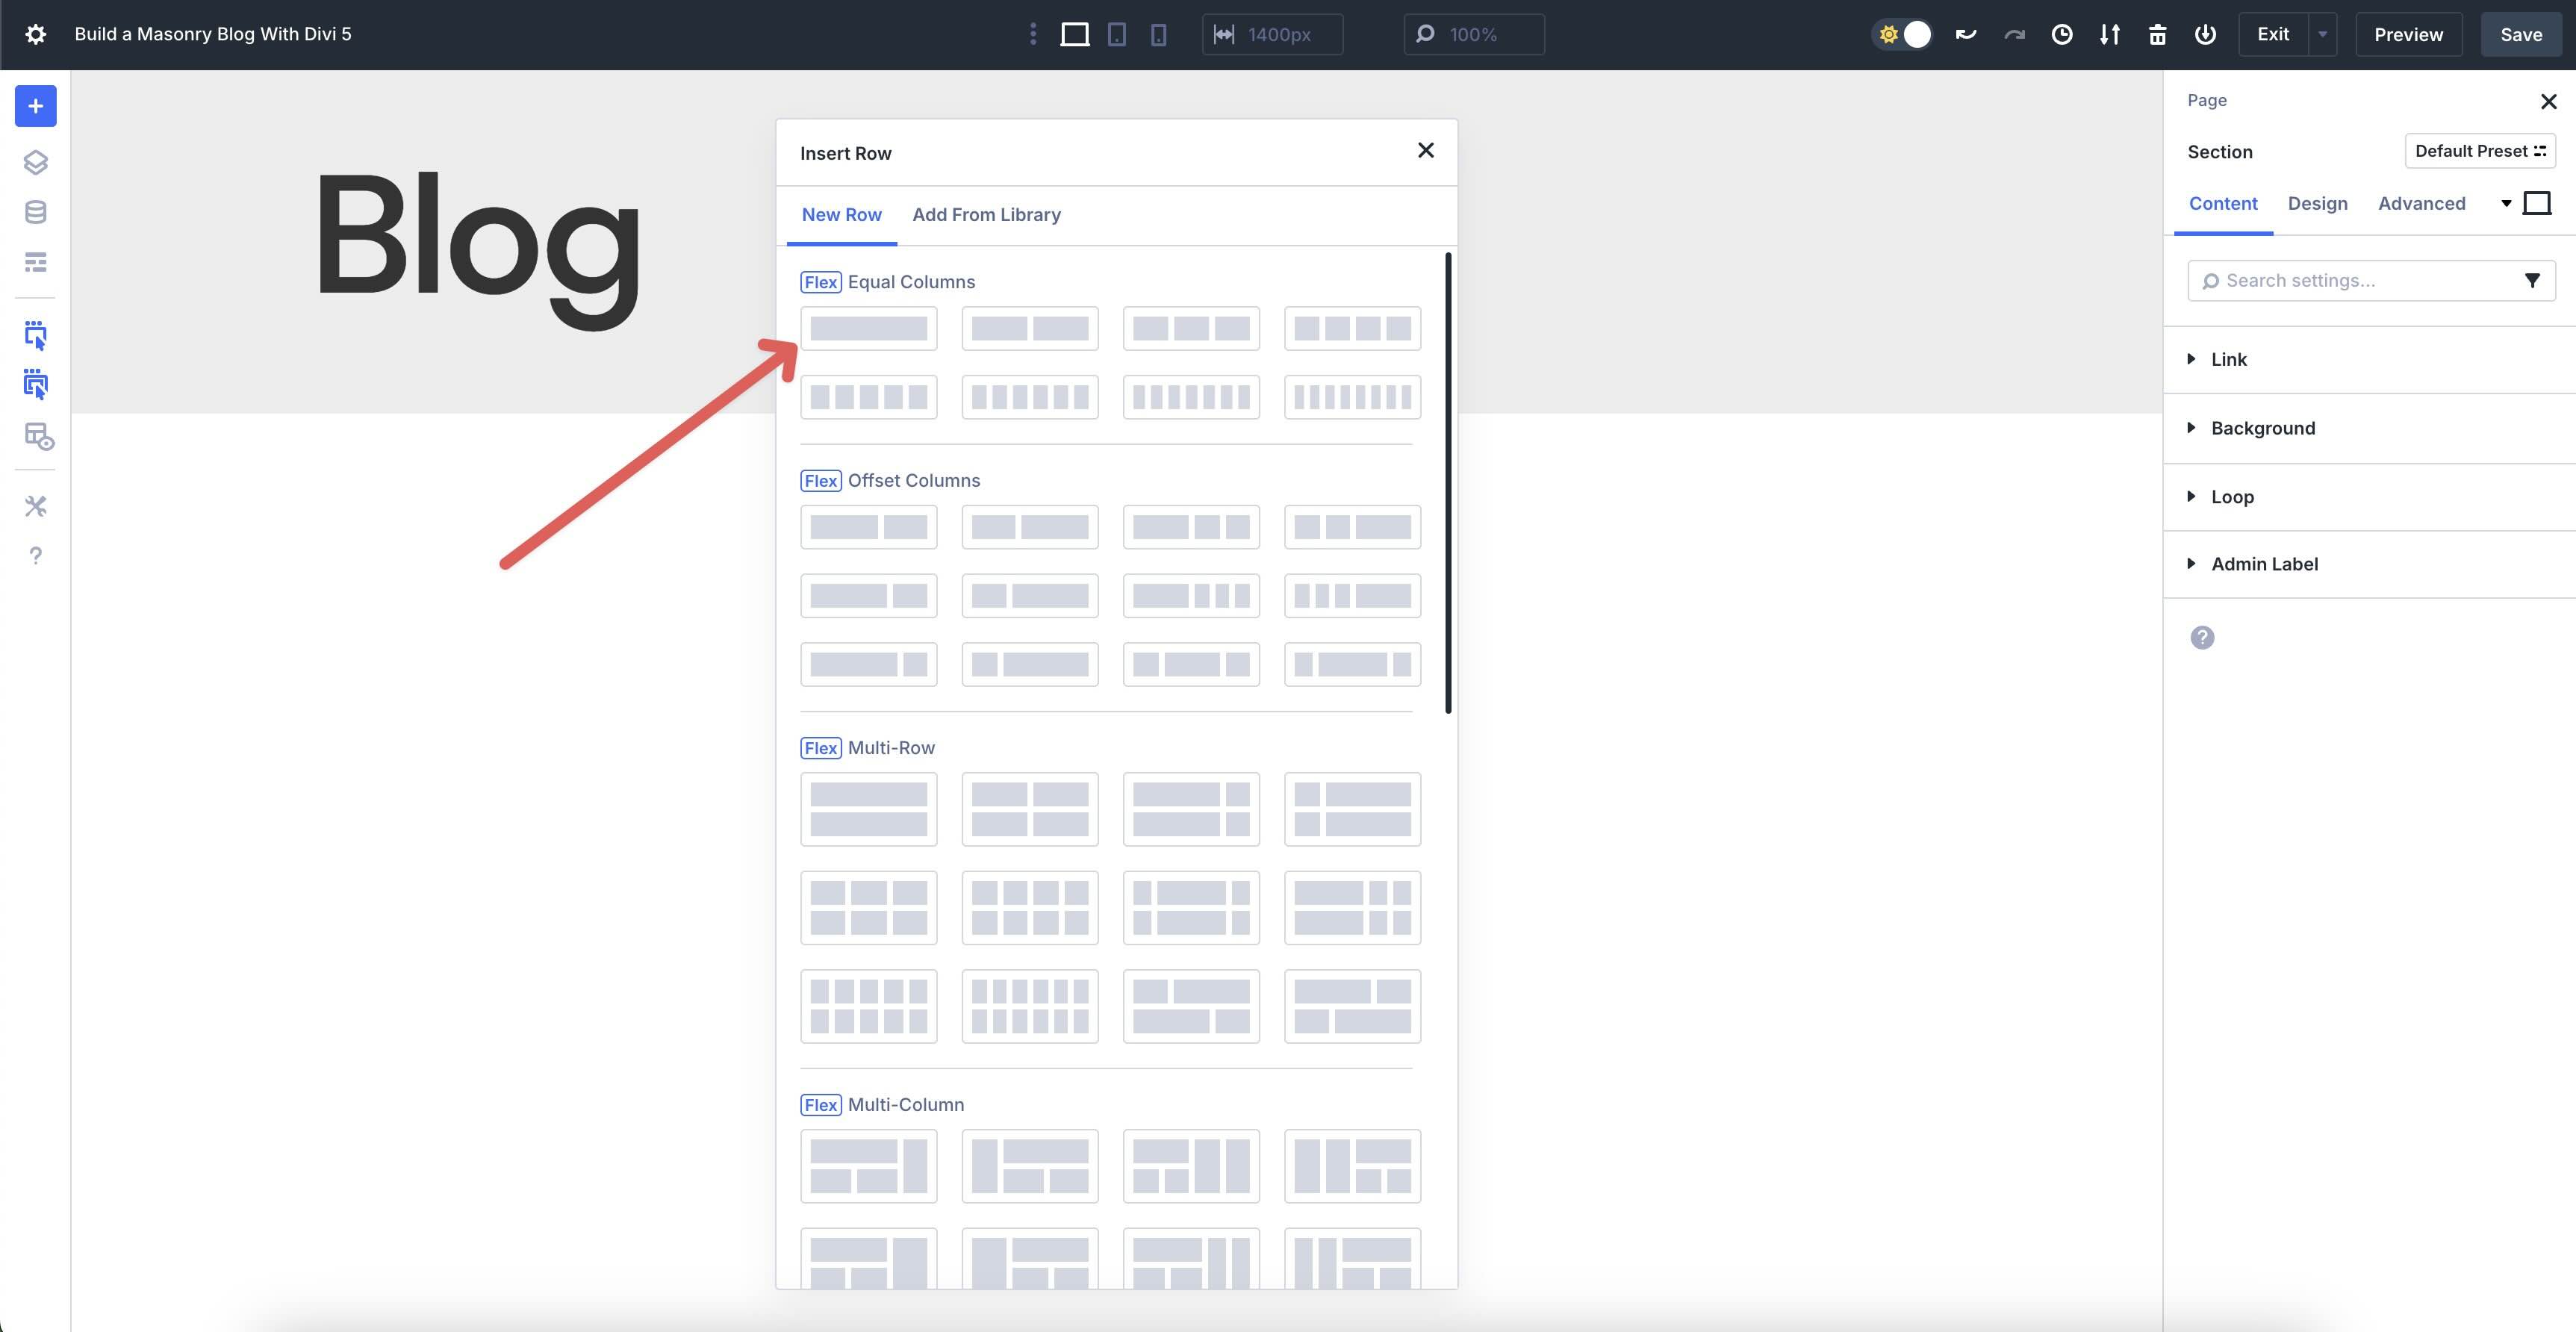The width and height of the screenshot is (2576, 1332).
Task: Click the help question mark icon in the sidebar
Action: tap(36, 555)
